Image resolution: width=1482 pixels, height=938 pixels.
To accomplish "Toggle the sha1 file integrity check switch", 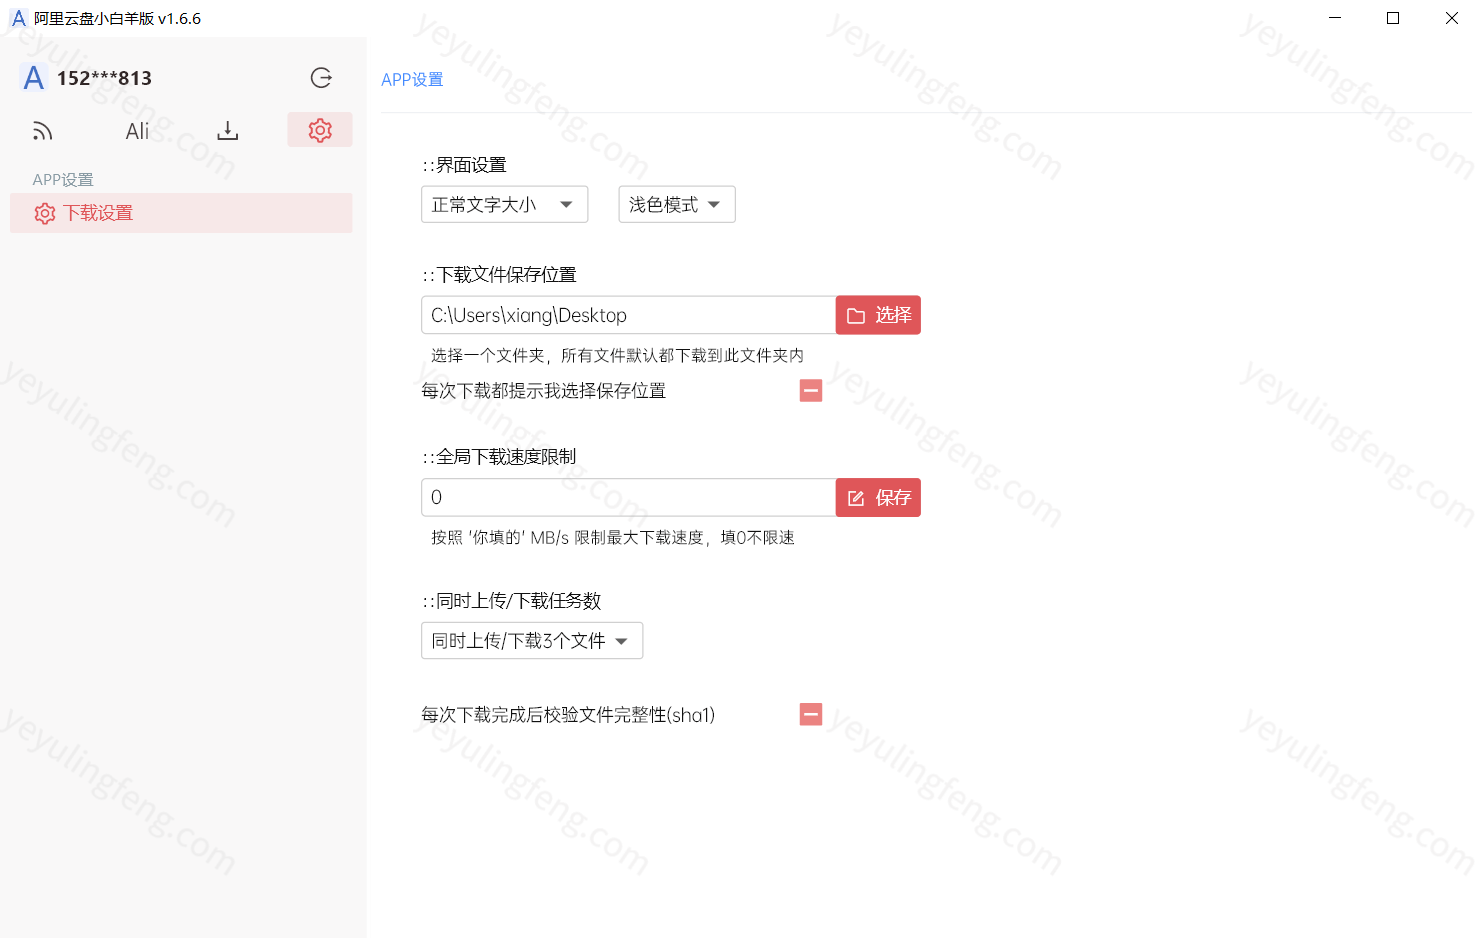I will point(811,714).
